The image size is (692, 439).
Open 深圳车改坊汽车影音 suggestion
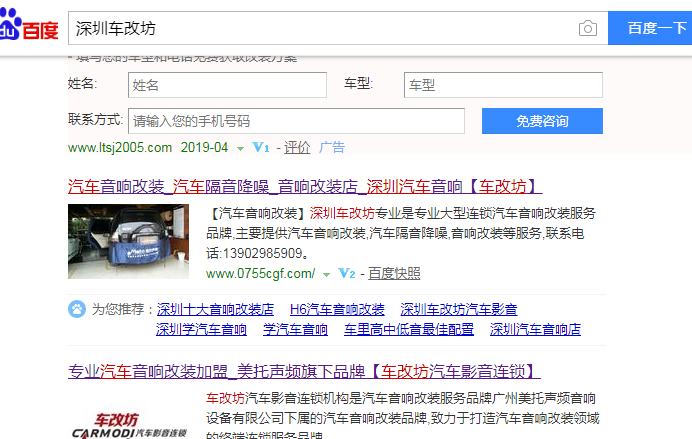point(459,309)
